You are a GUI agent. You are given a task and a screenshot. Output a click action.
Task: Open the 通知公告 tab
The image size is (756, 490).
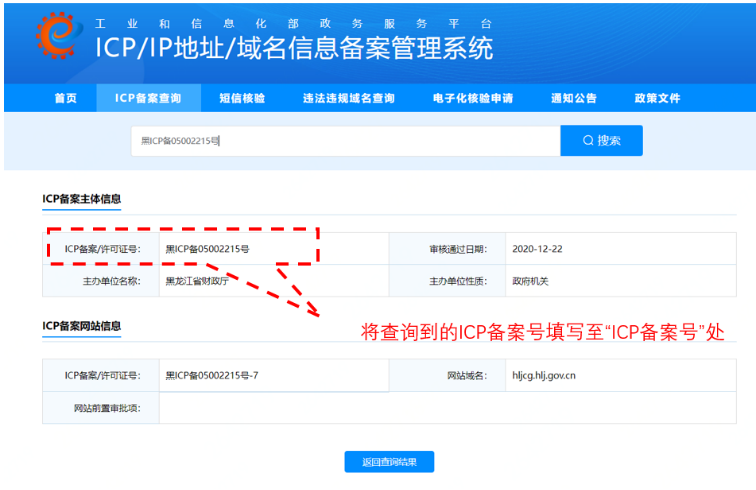[574, 98]
